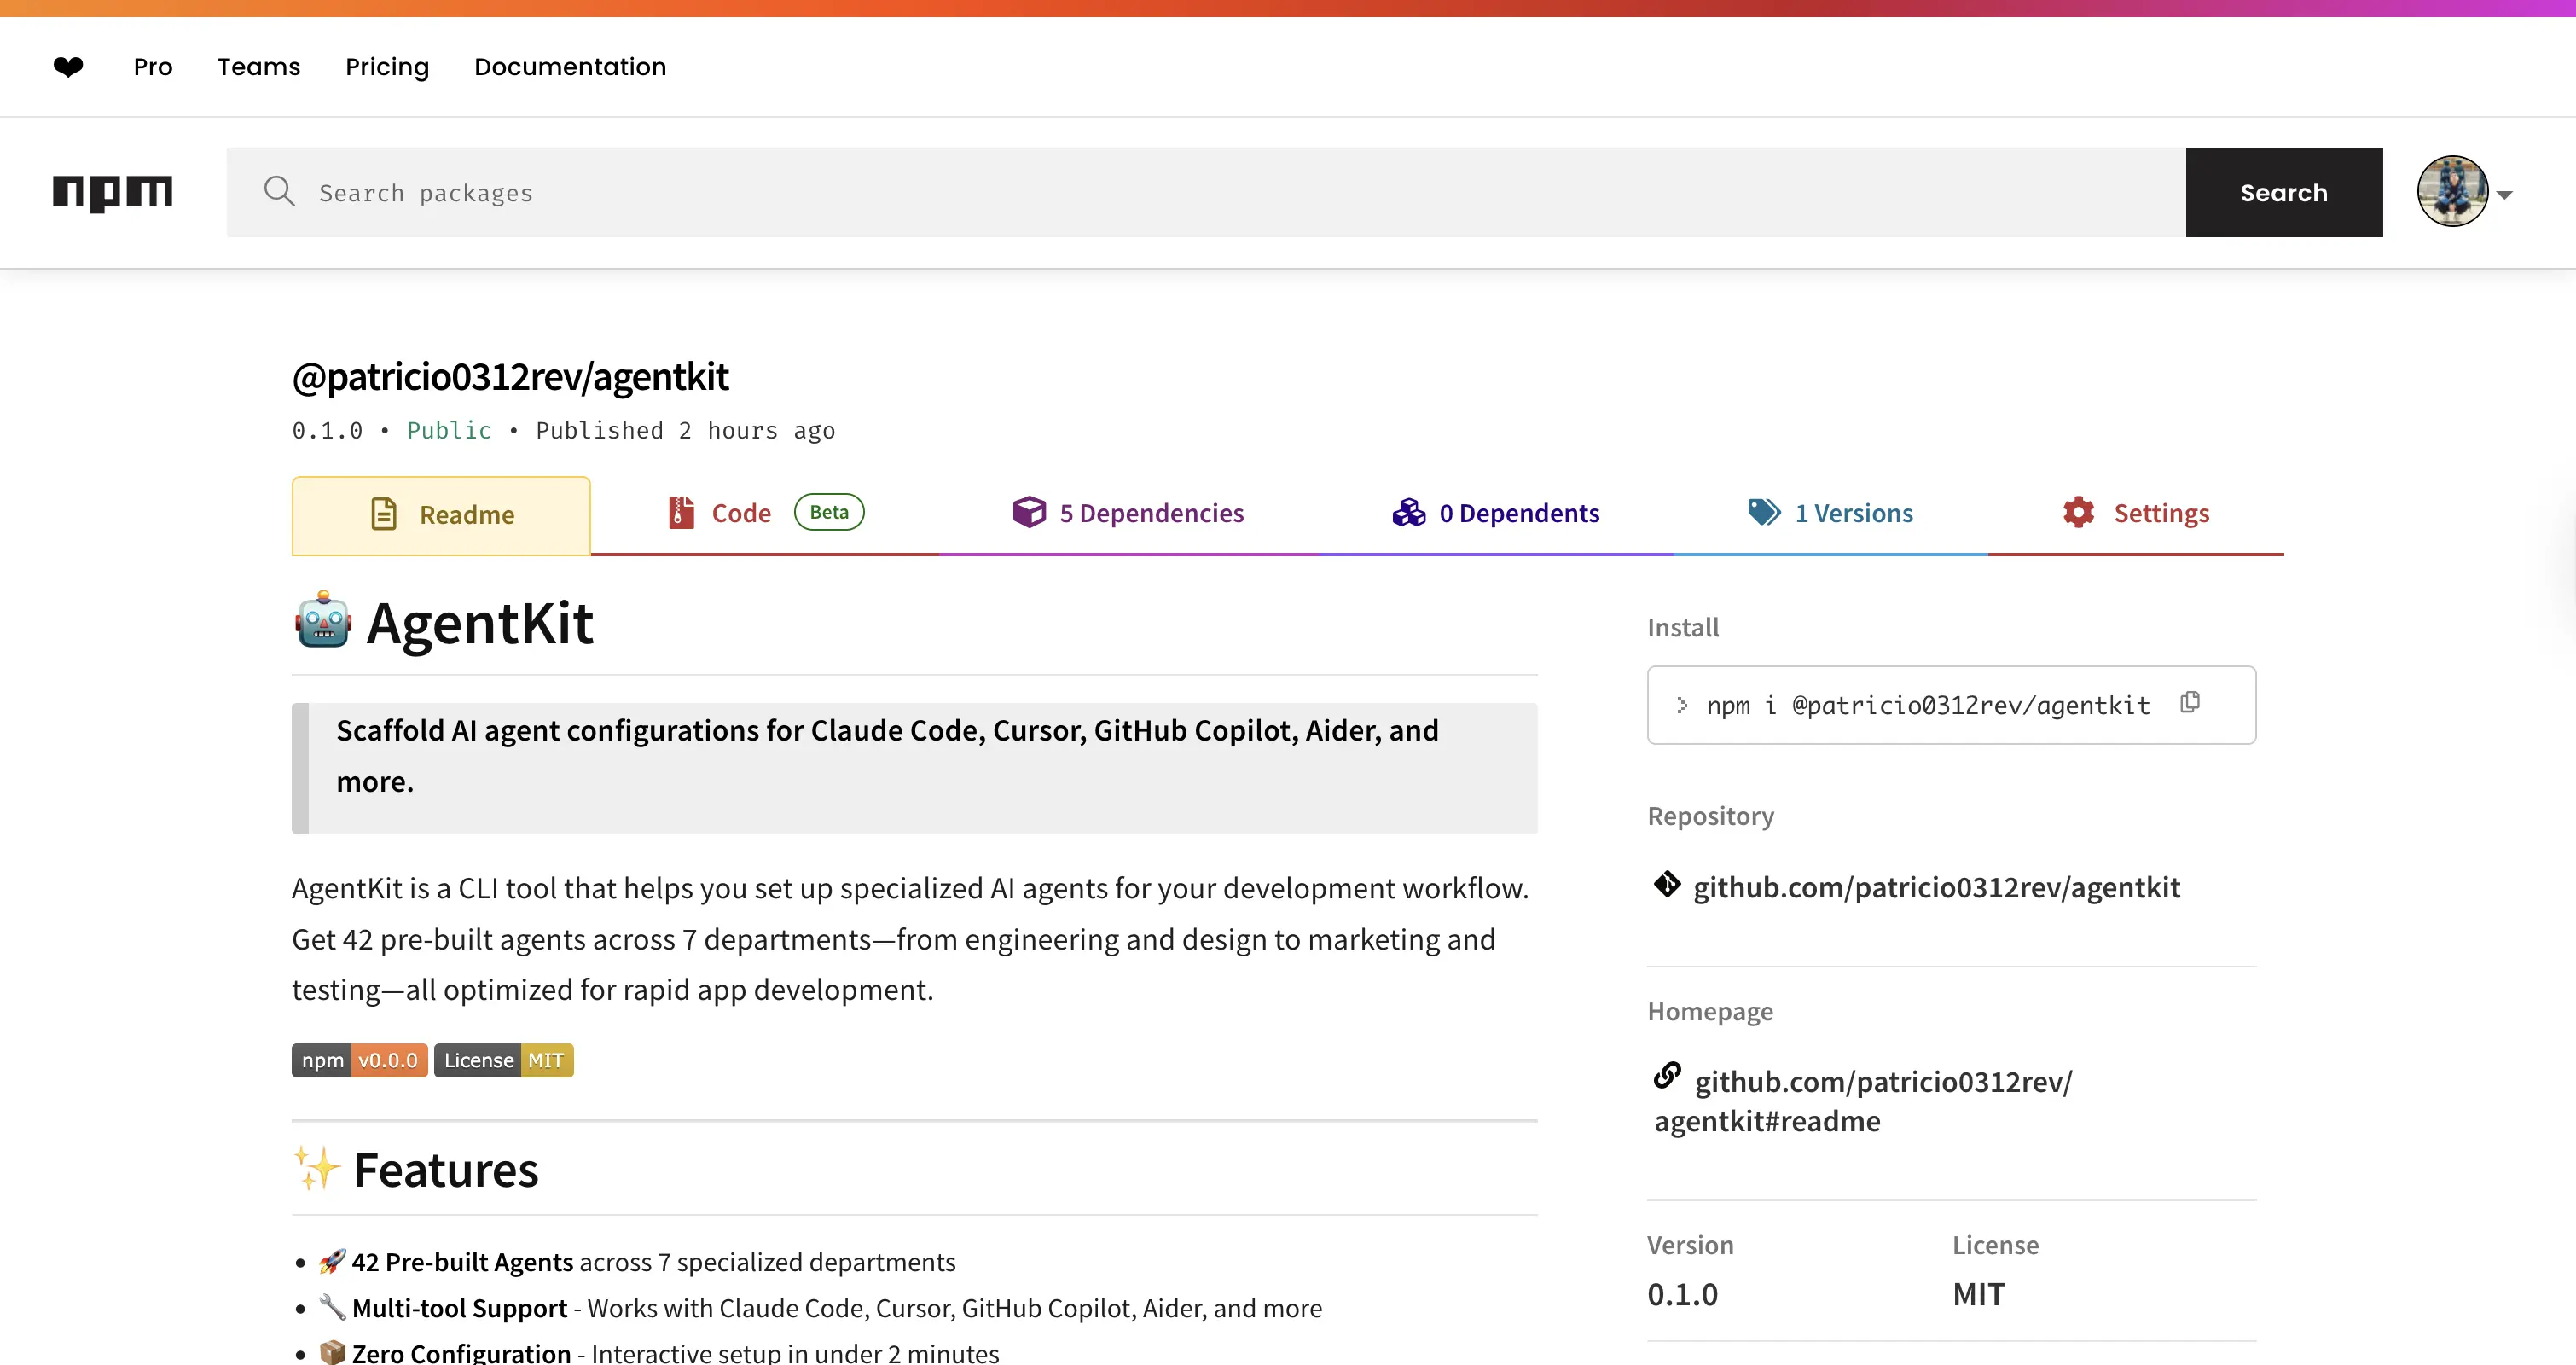Image resolution: width=2576 pixels, height=1365 pixels.
Task: Copy the npm install command
Action: 2190,702
